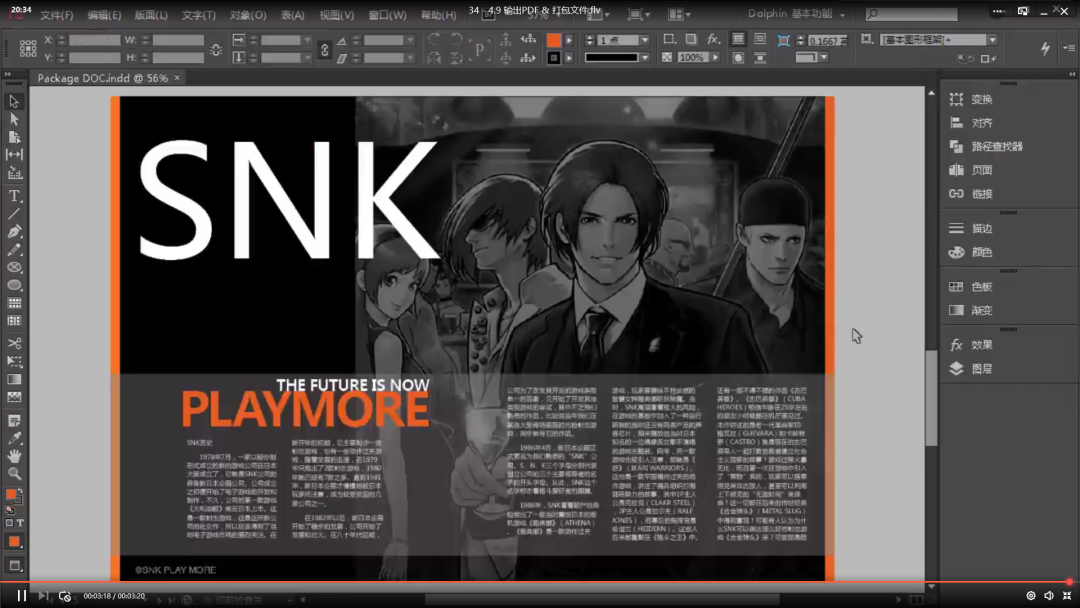Screen dimensions: 1080x608
Task: Select the Direct Selection tool
Action: click(x=14, y=119)
